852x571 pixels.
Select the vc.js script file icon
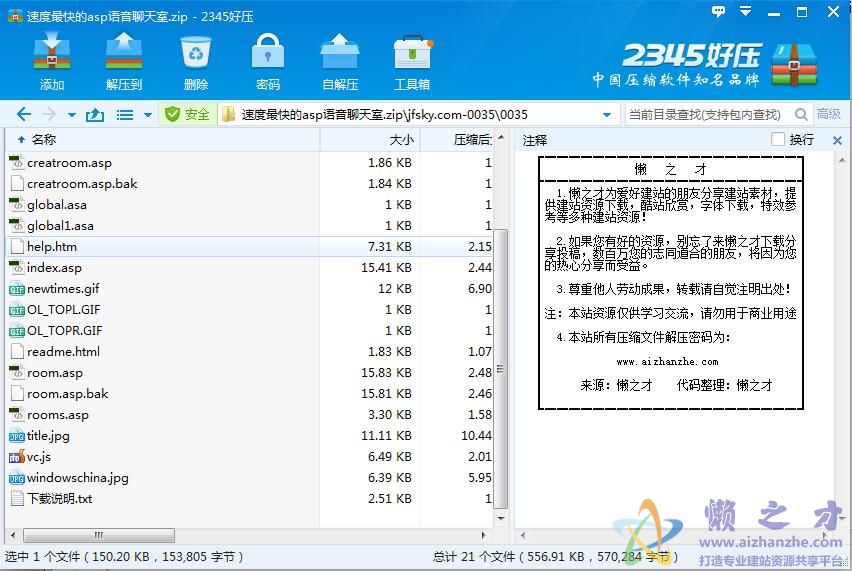point(17,457)
